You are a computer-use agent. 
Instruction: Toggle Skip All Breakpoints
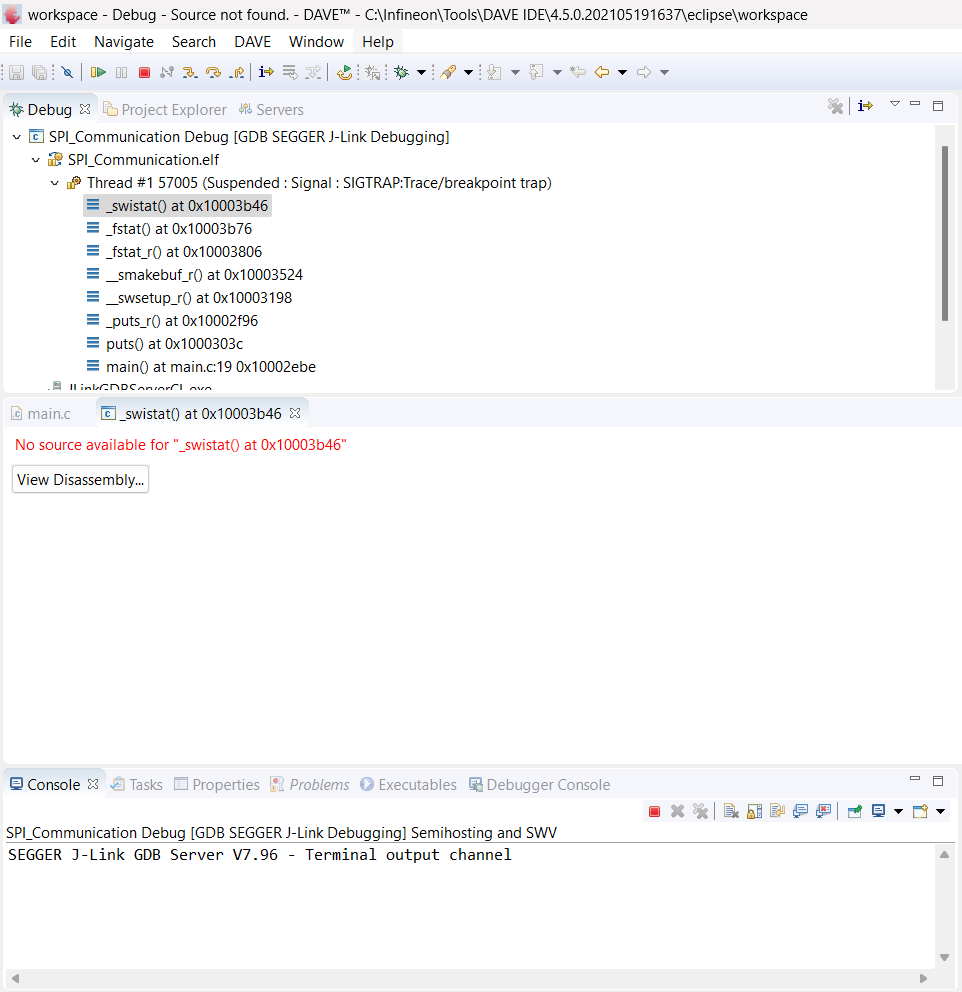point(67,71)
